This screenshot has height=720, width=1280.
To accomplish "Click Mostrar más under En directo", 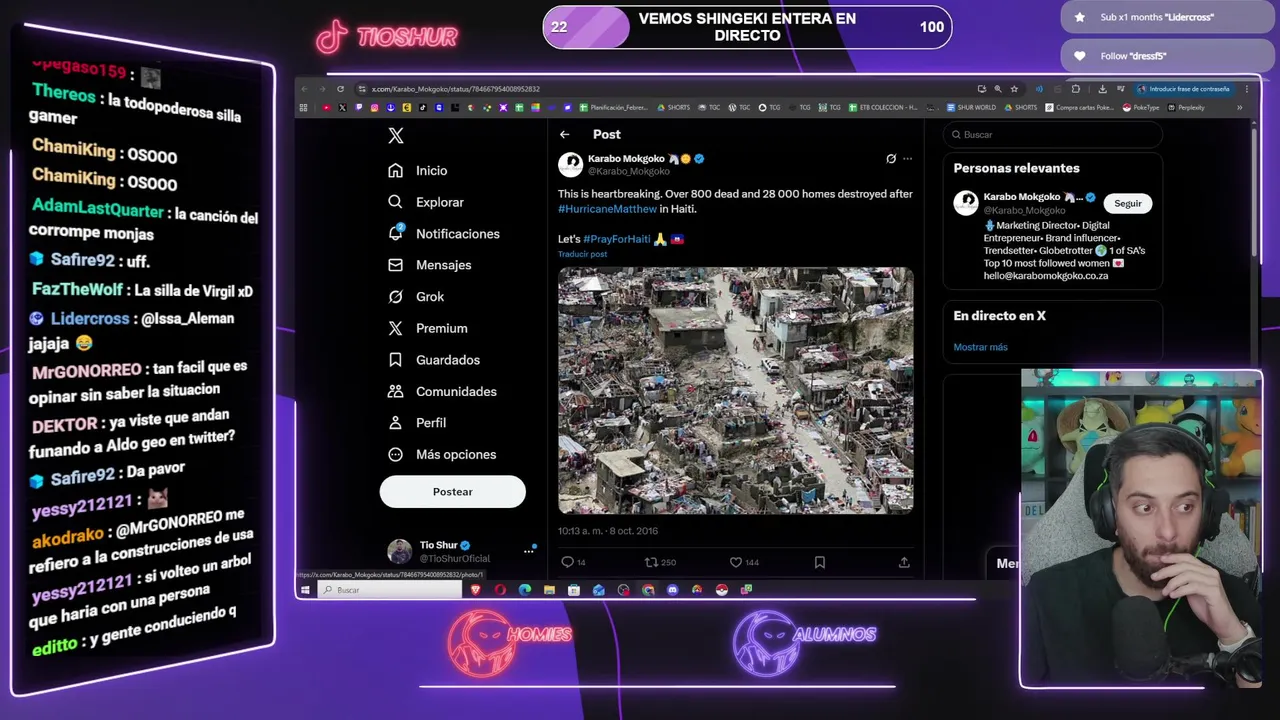I will 980,347.
